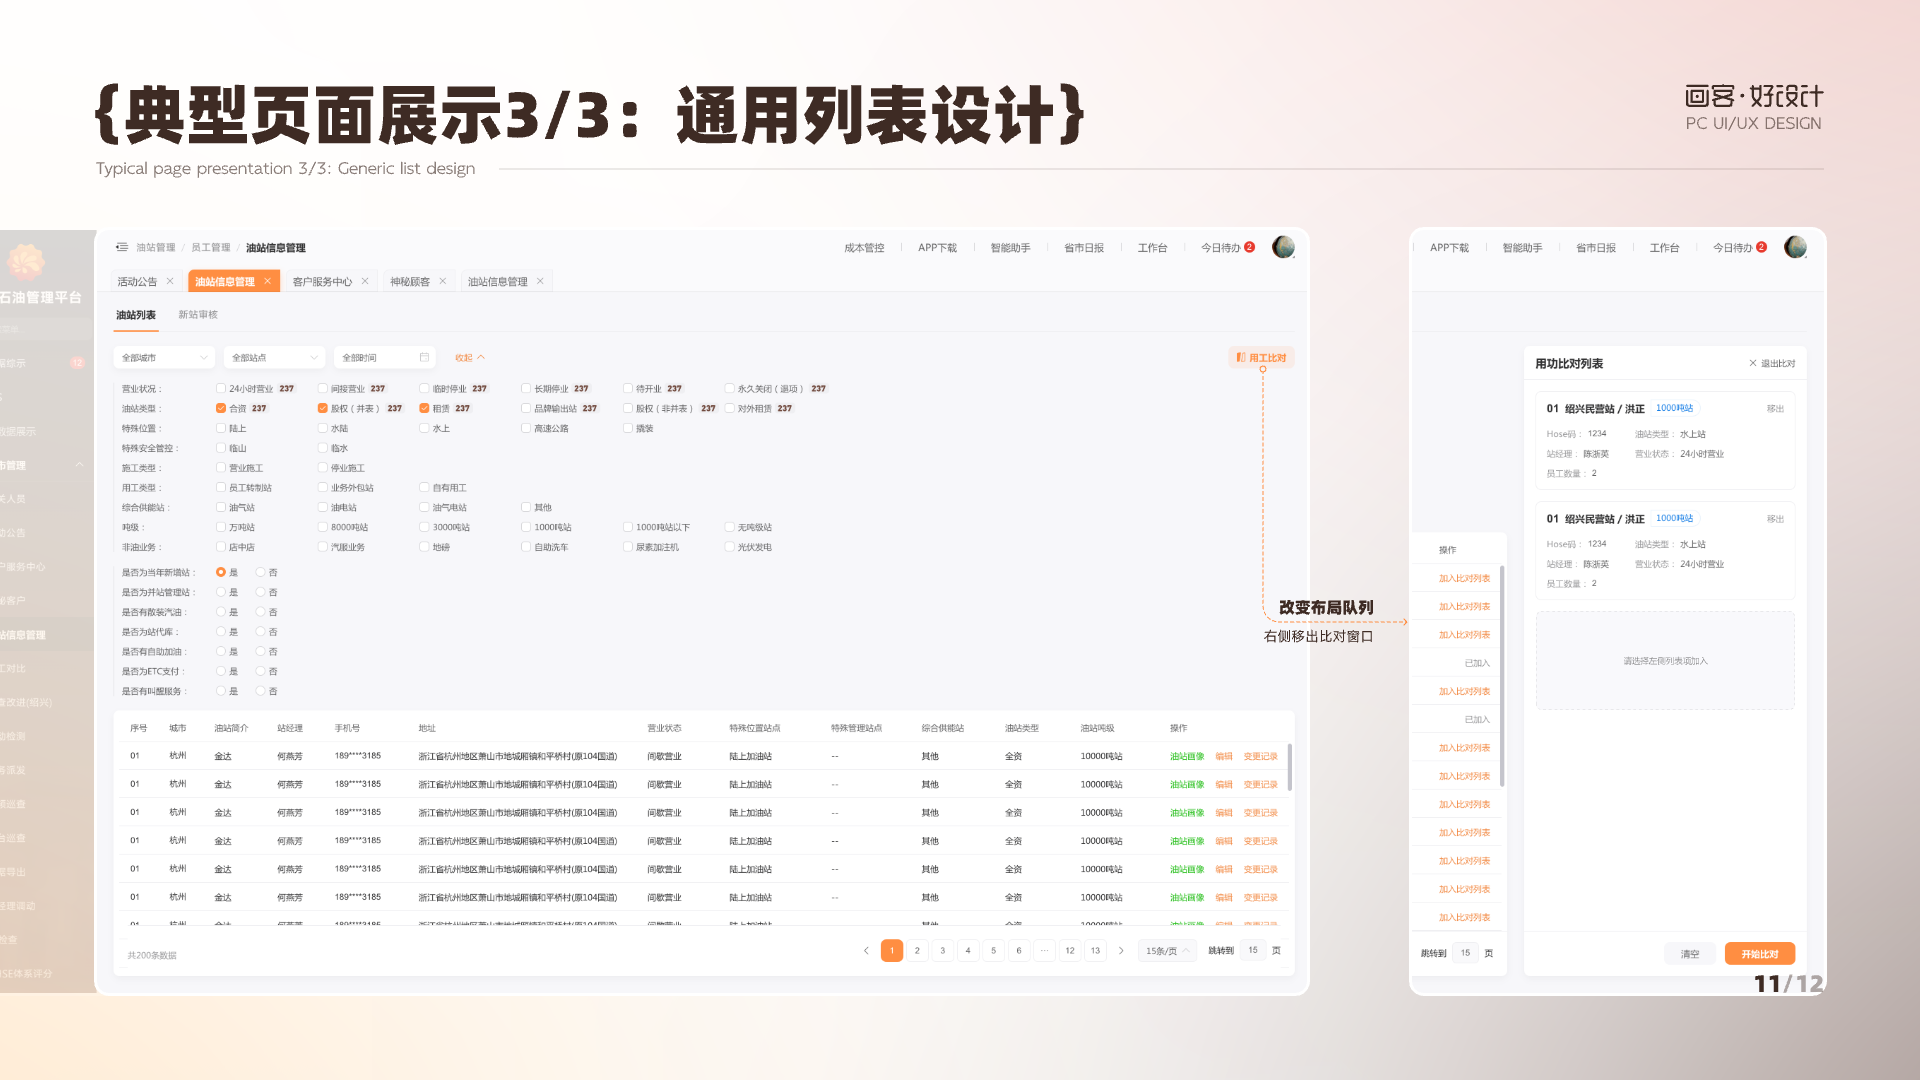Screen dimensions: 1920x1080
Task: Open the 客户服务中心 tab
Action: pyautogui.click(x=322, y=282)
